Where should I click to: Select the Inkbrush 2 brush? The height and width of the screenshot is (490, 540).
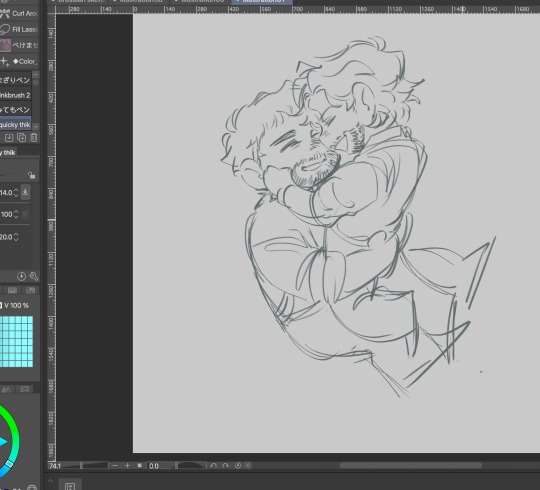click(16, 95)
